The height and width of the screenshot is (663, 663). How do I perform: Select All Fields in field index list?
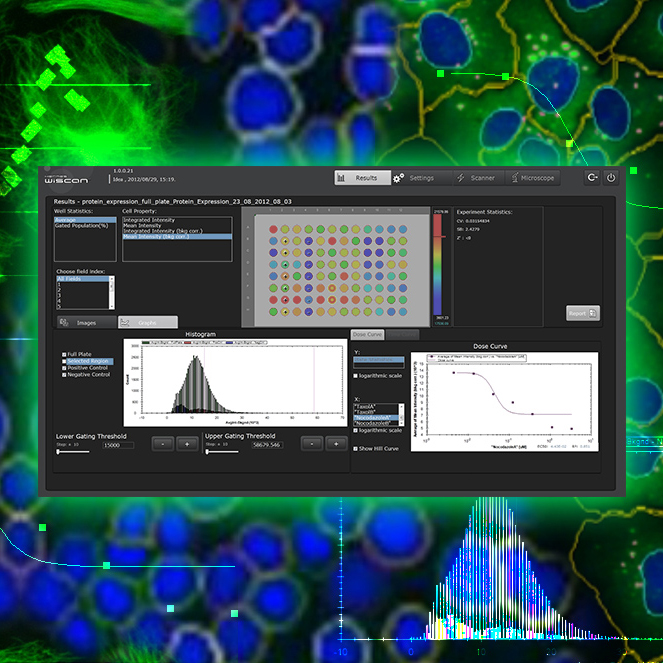(72, 279)
